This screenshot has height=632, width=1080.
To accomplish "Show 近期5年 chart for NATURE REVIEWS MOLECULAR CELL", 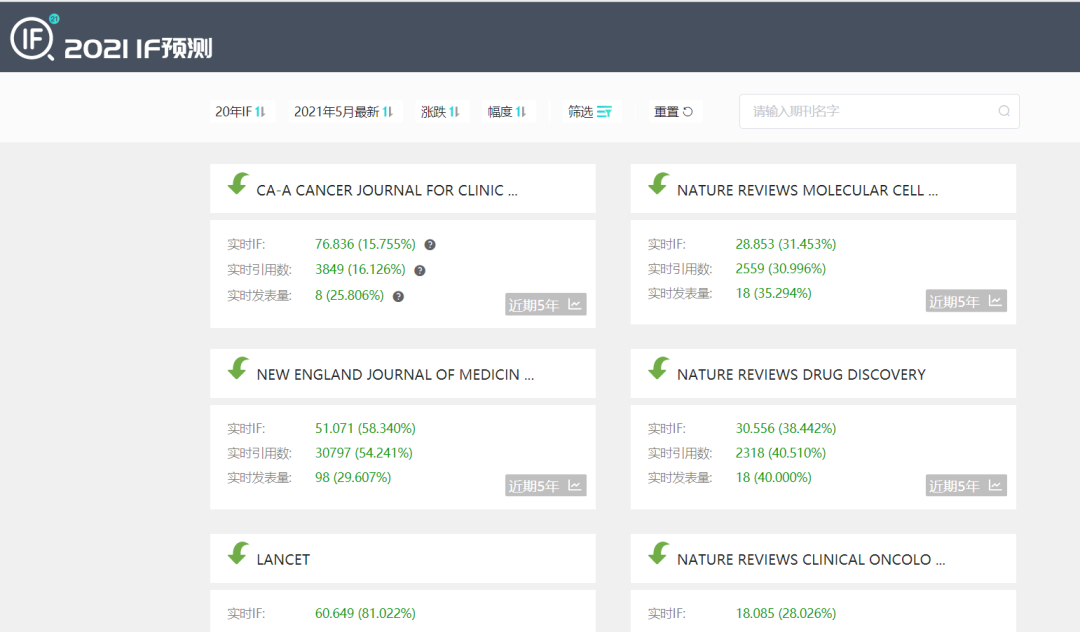I will [966, 301].
